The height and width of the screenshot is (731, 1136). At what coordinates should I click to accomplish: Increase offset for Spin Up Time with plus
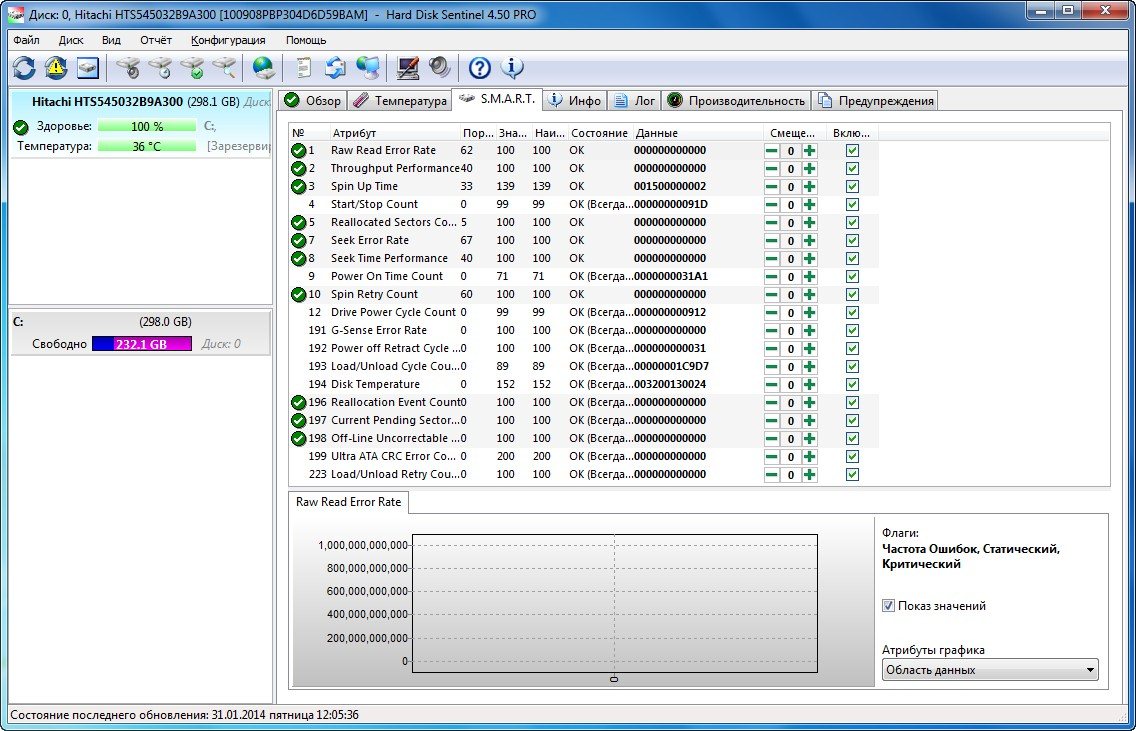tap(809, 187)
